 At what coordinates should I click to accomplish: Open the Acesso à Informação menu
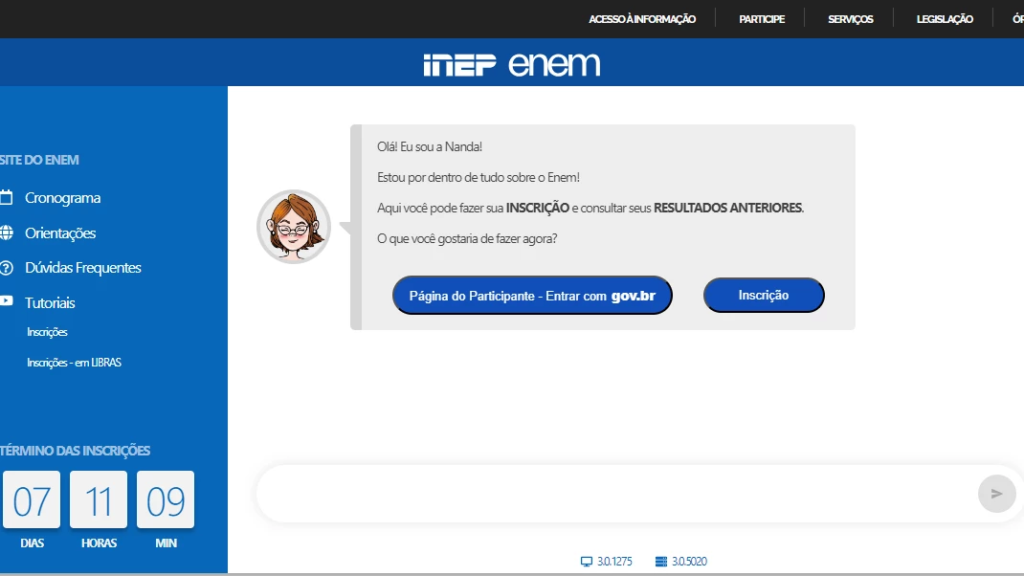pyautogui.click(x=642, y=19)
